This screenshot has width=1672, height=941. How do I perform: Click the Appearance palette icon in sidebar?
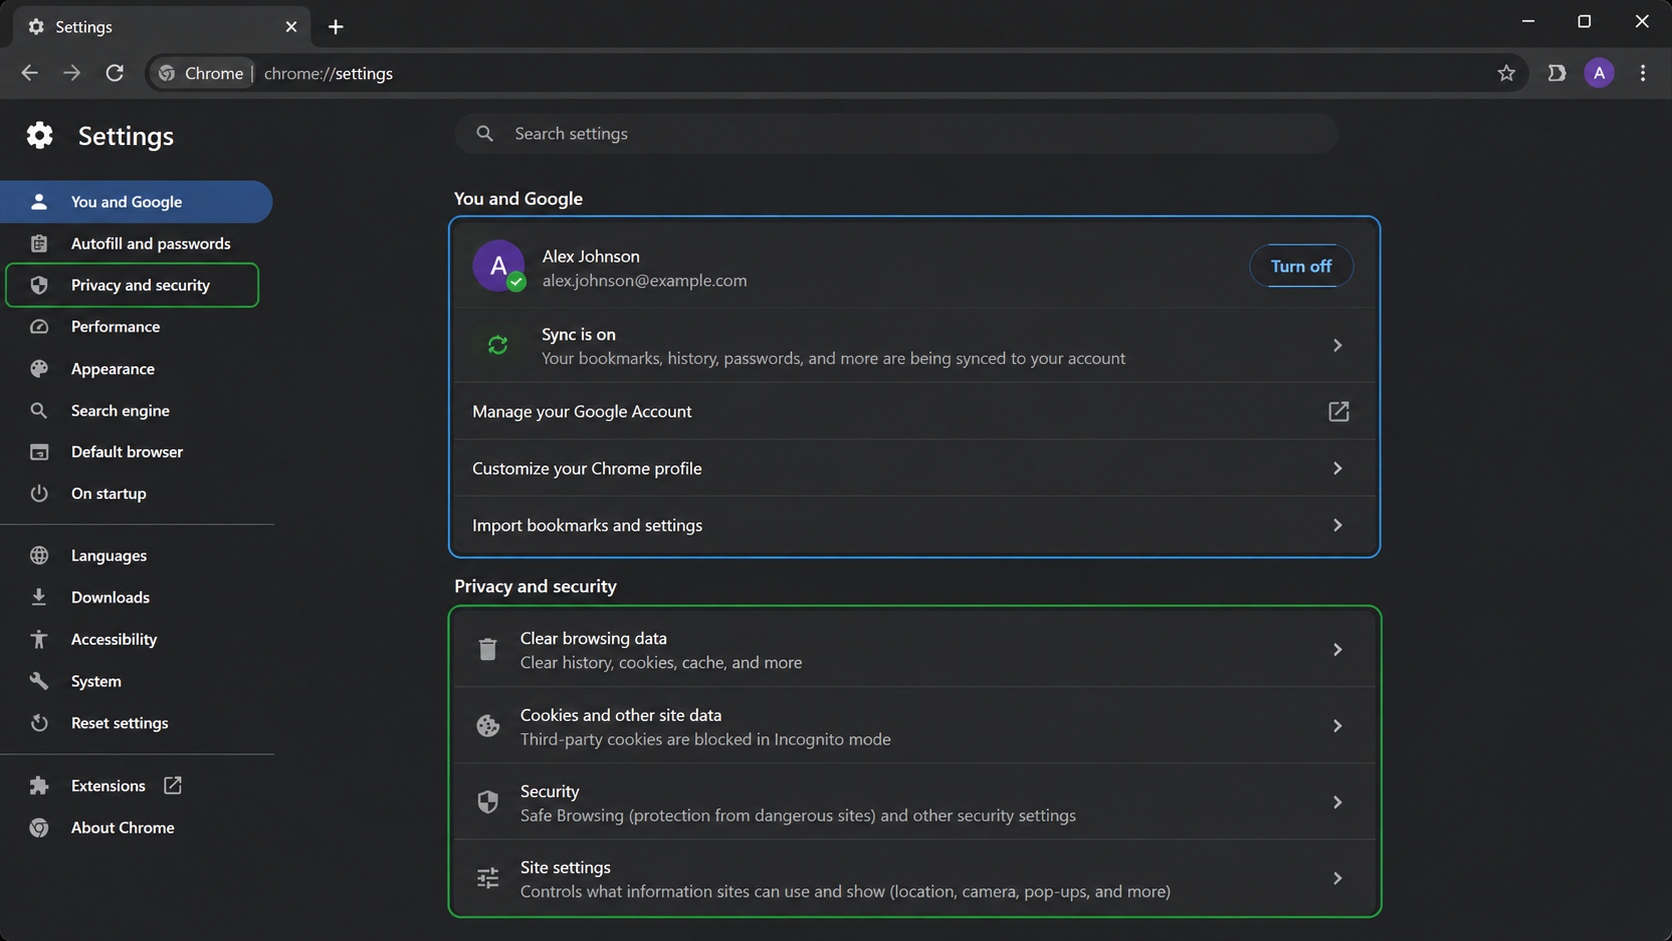point(39,369)
